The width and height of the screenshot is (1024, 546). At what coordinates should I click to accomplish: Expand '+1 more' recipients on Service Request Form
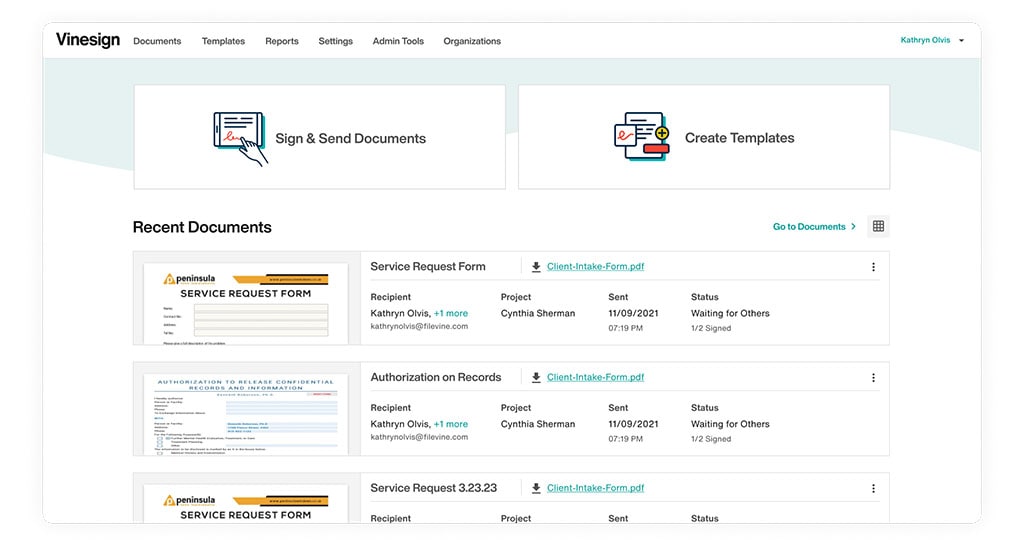pos(451,313)
